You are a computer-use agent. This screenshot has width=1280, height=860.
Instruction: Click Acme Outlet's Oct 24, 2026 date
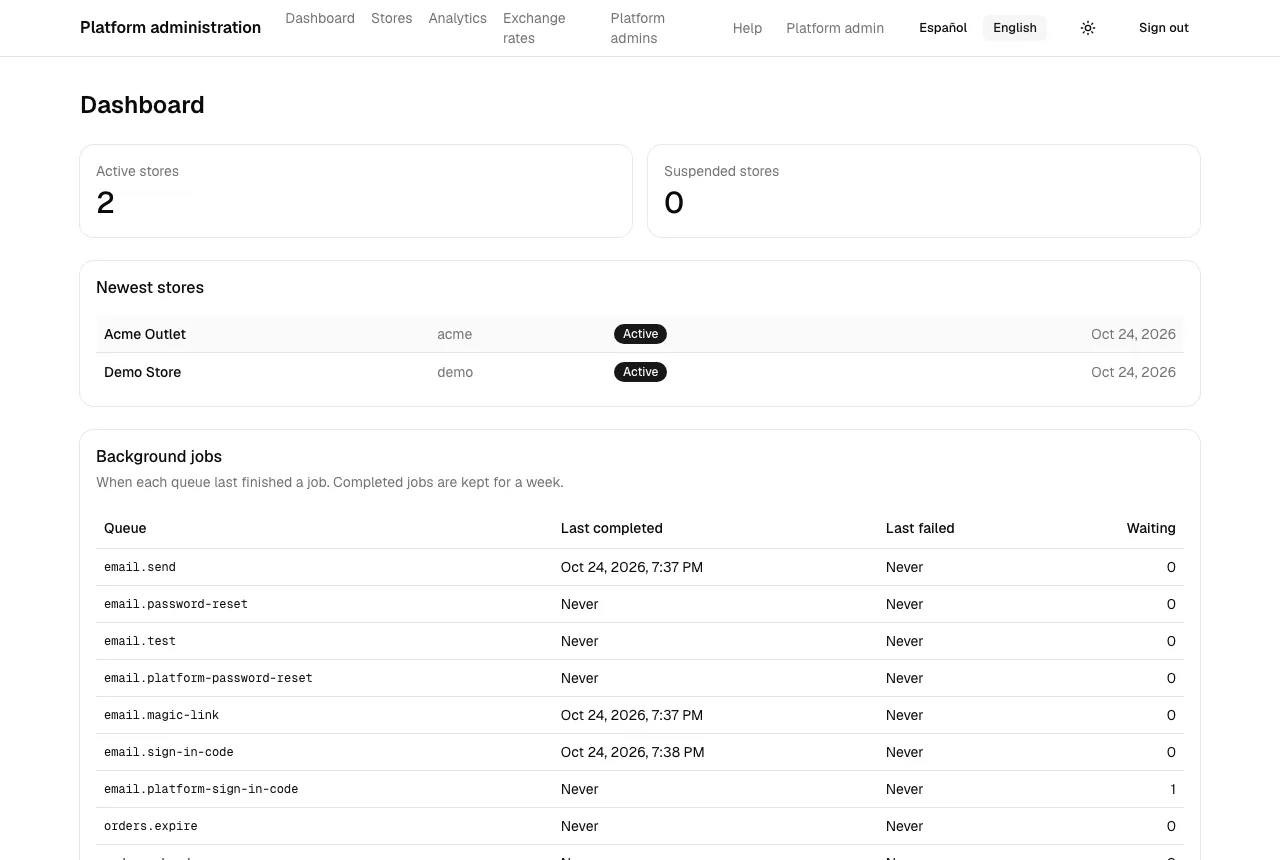pyautogui.click(x=1133, y=334)
